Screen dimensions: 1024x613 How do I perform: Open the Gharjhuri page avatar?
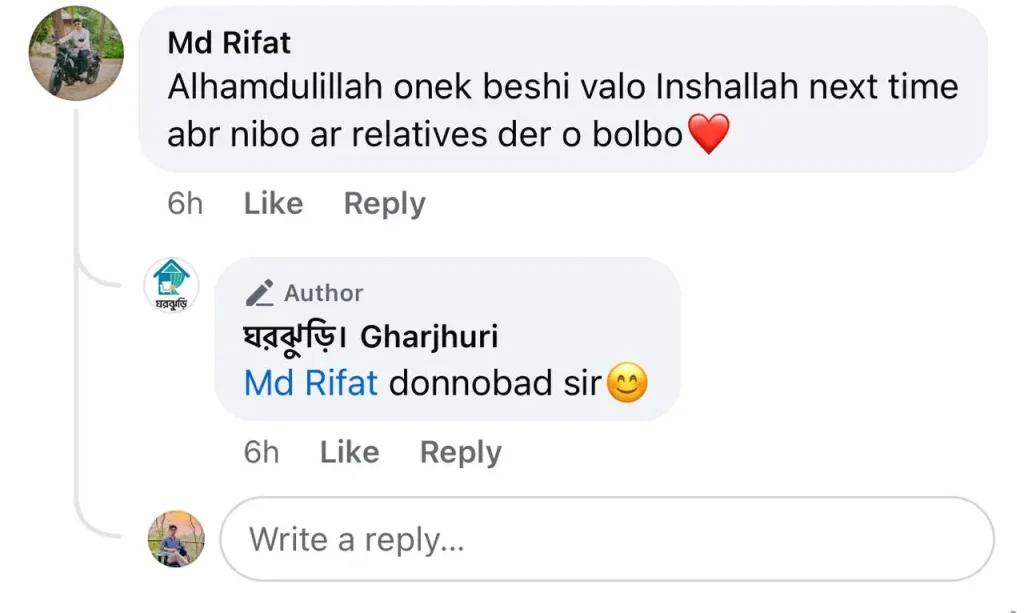click(172, 284)
